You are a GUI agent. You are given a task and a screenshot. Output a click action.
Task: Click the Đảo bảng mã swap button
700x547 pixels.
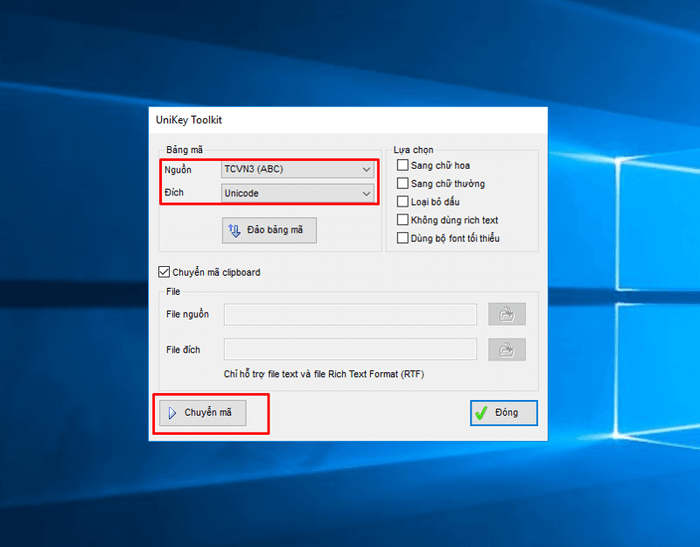tap(269, 230)
